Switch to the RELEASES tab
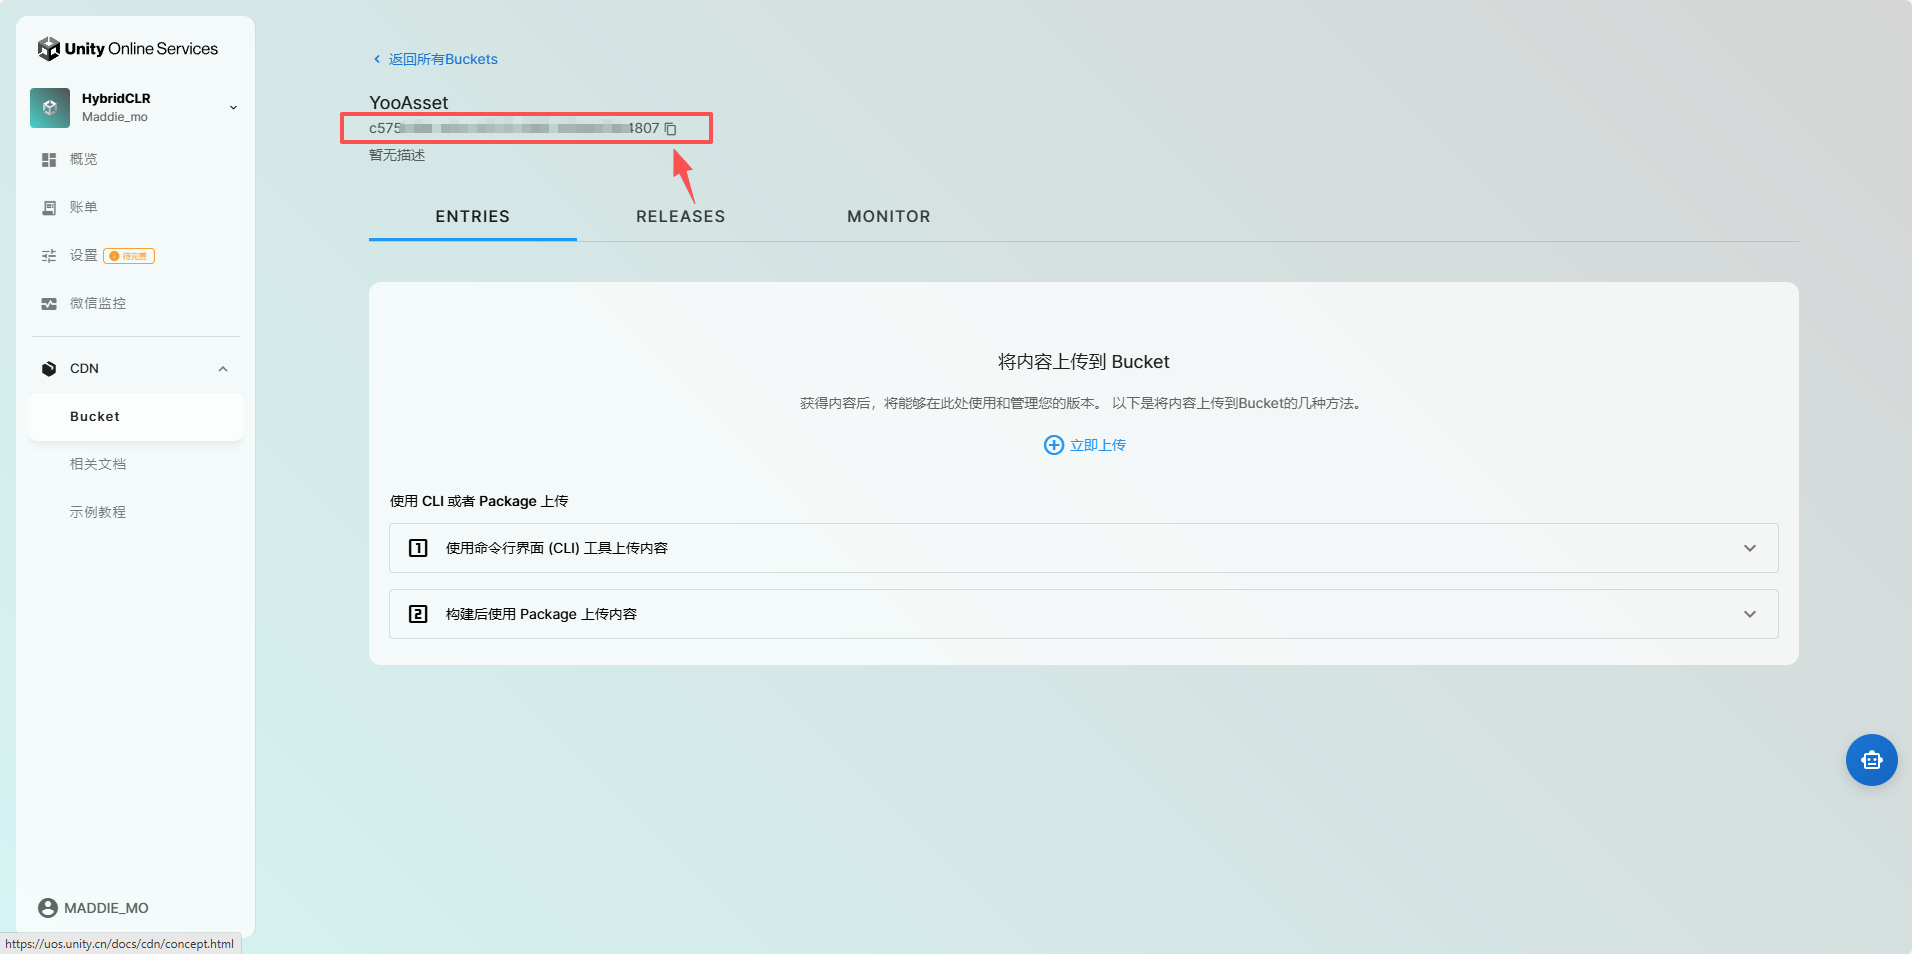Screen dimensions: 1912x954 (681, 217)
